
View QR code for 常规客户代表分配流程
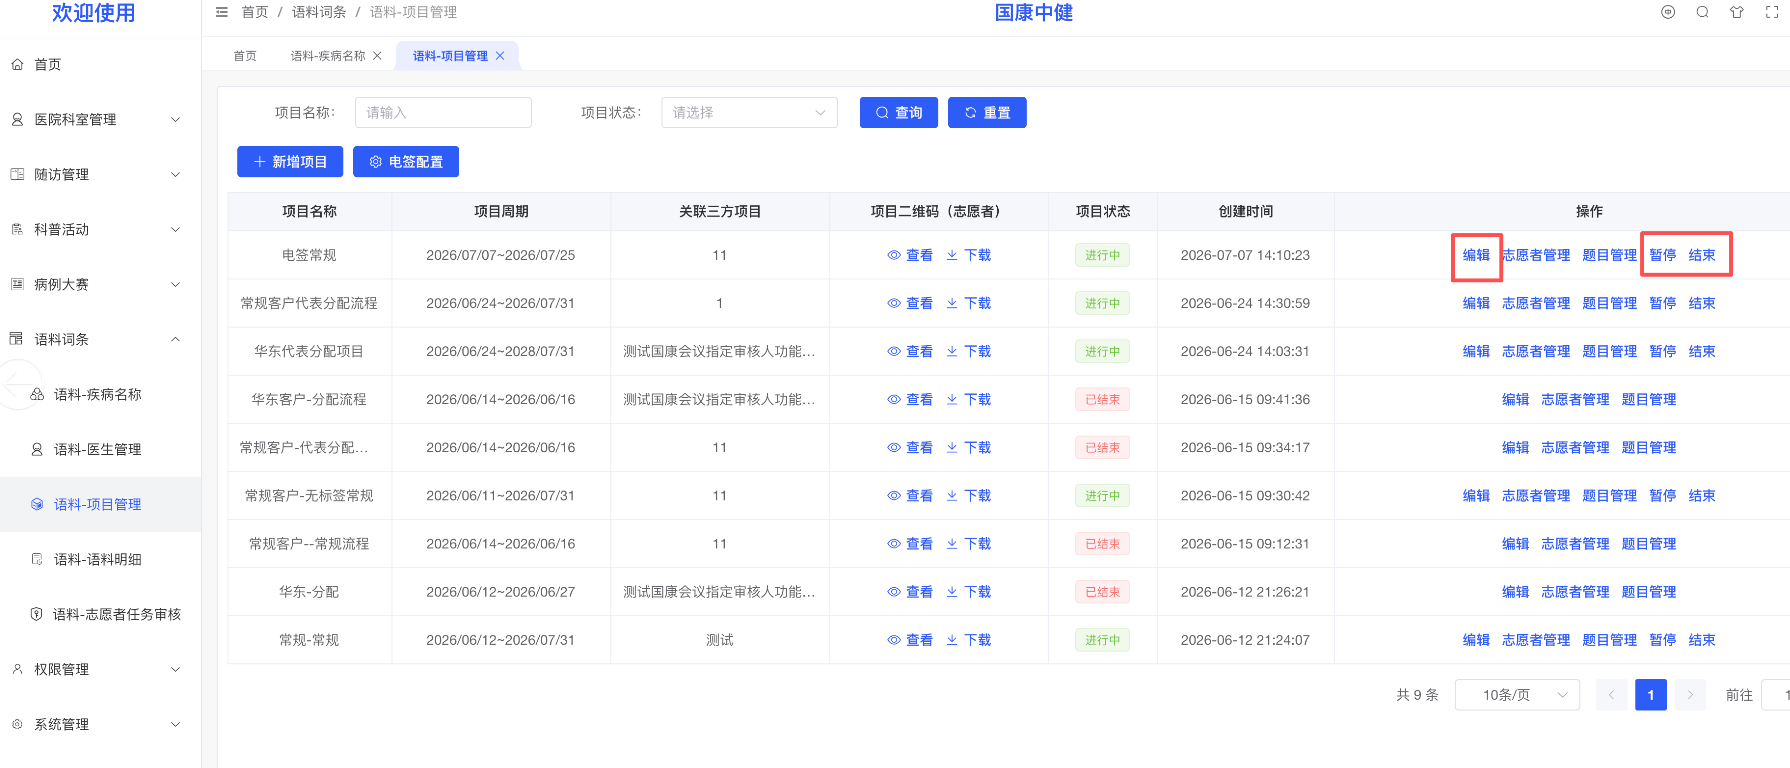pyautogui.click(x=910, y=303)
